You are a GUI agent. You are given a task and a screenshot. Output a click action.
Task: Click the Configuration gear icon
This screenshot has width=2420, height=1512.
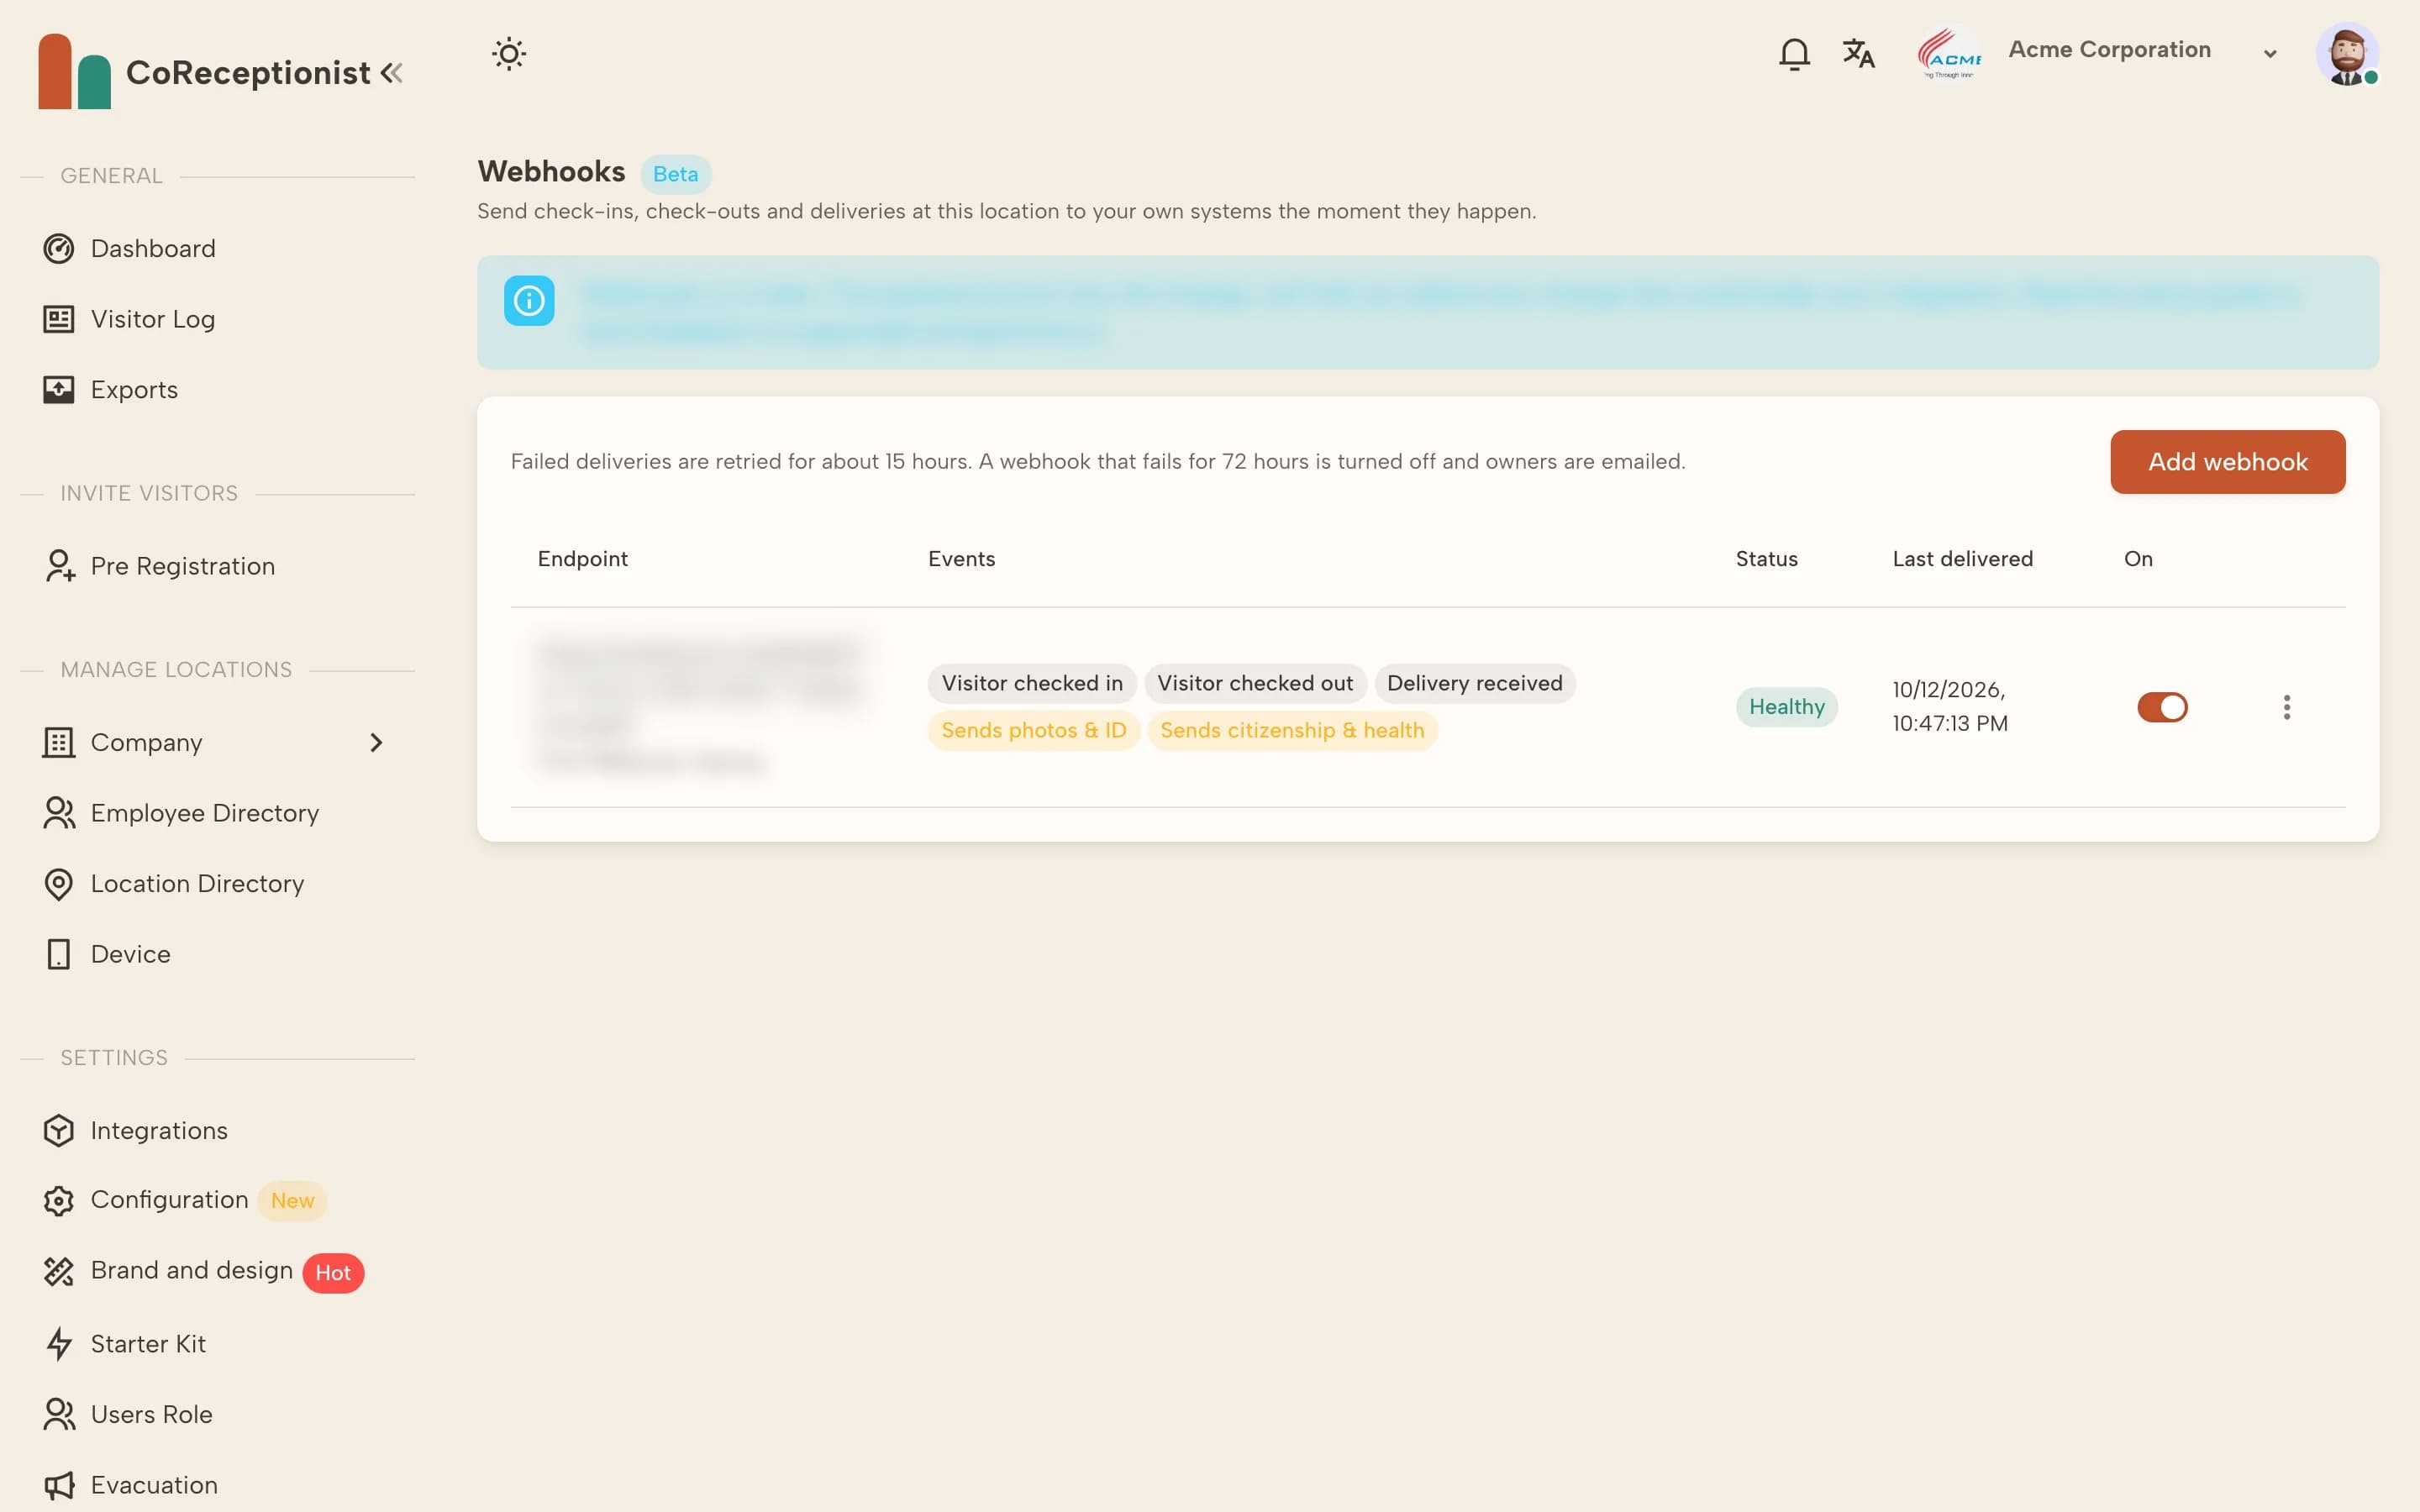[x=59, y=1200]
